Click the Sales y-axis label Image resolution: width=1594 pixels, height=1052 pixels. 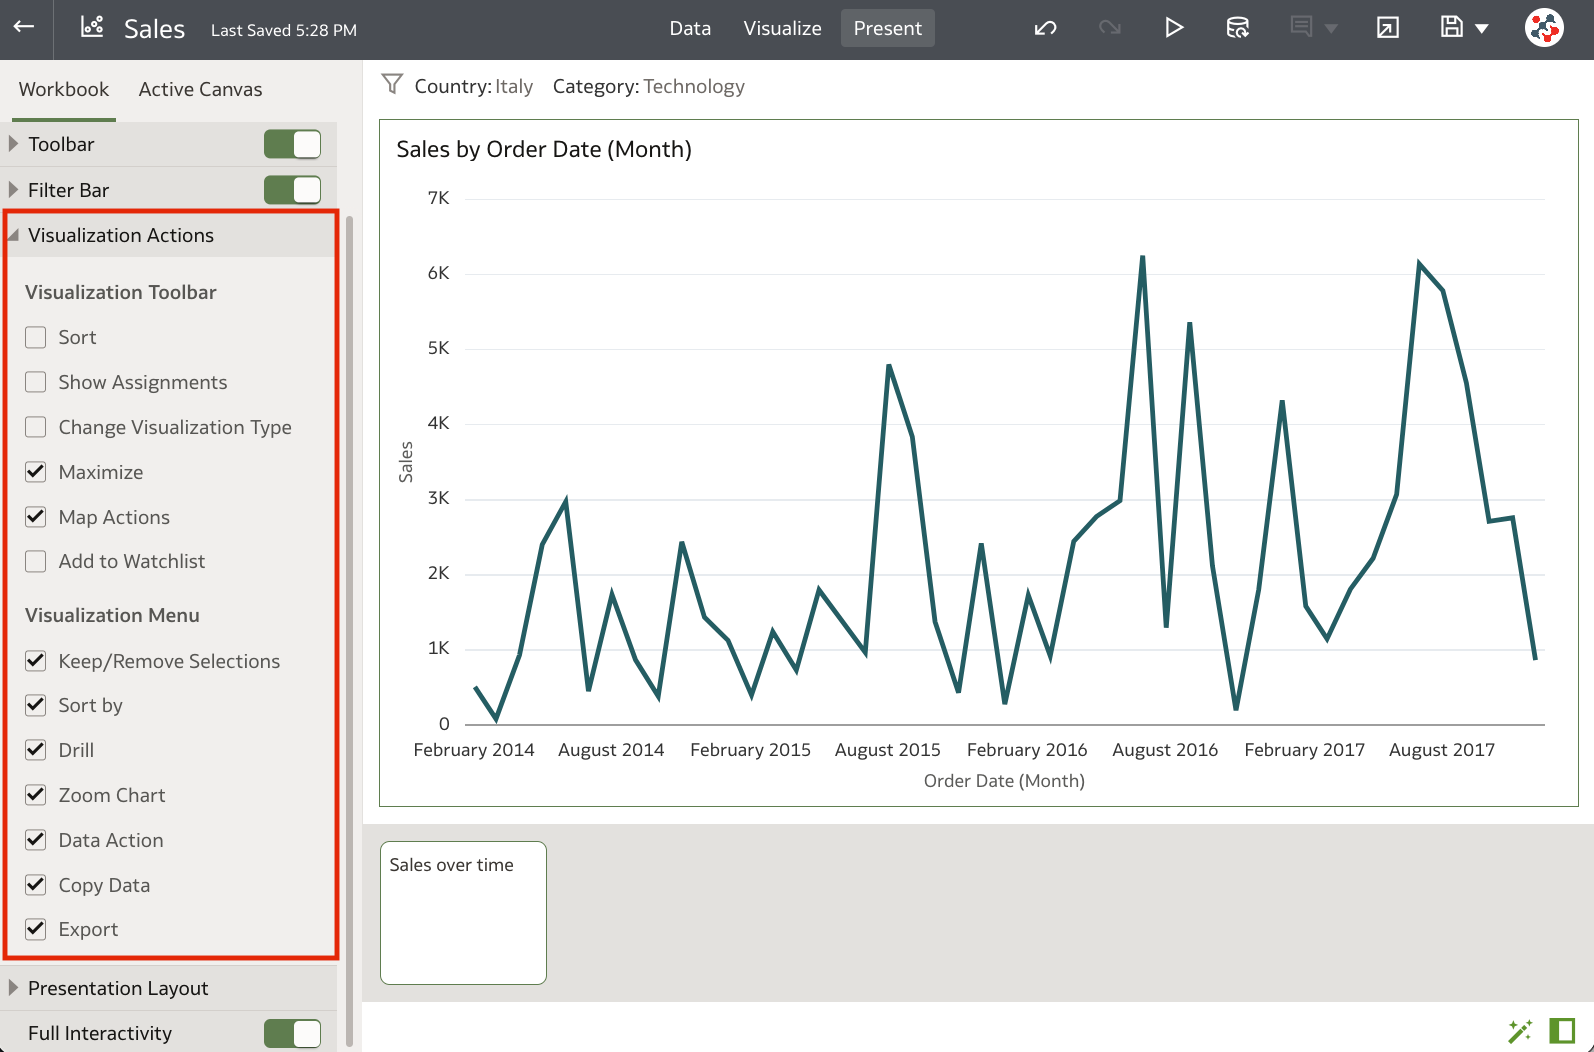[405, 462]
